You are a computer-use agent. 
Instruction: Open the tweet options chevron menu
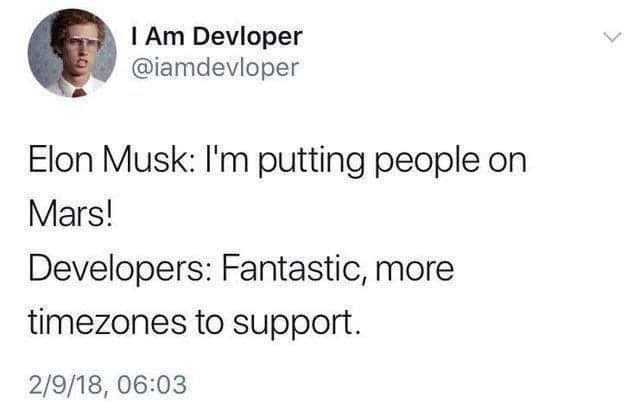coord(612,38)
